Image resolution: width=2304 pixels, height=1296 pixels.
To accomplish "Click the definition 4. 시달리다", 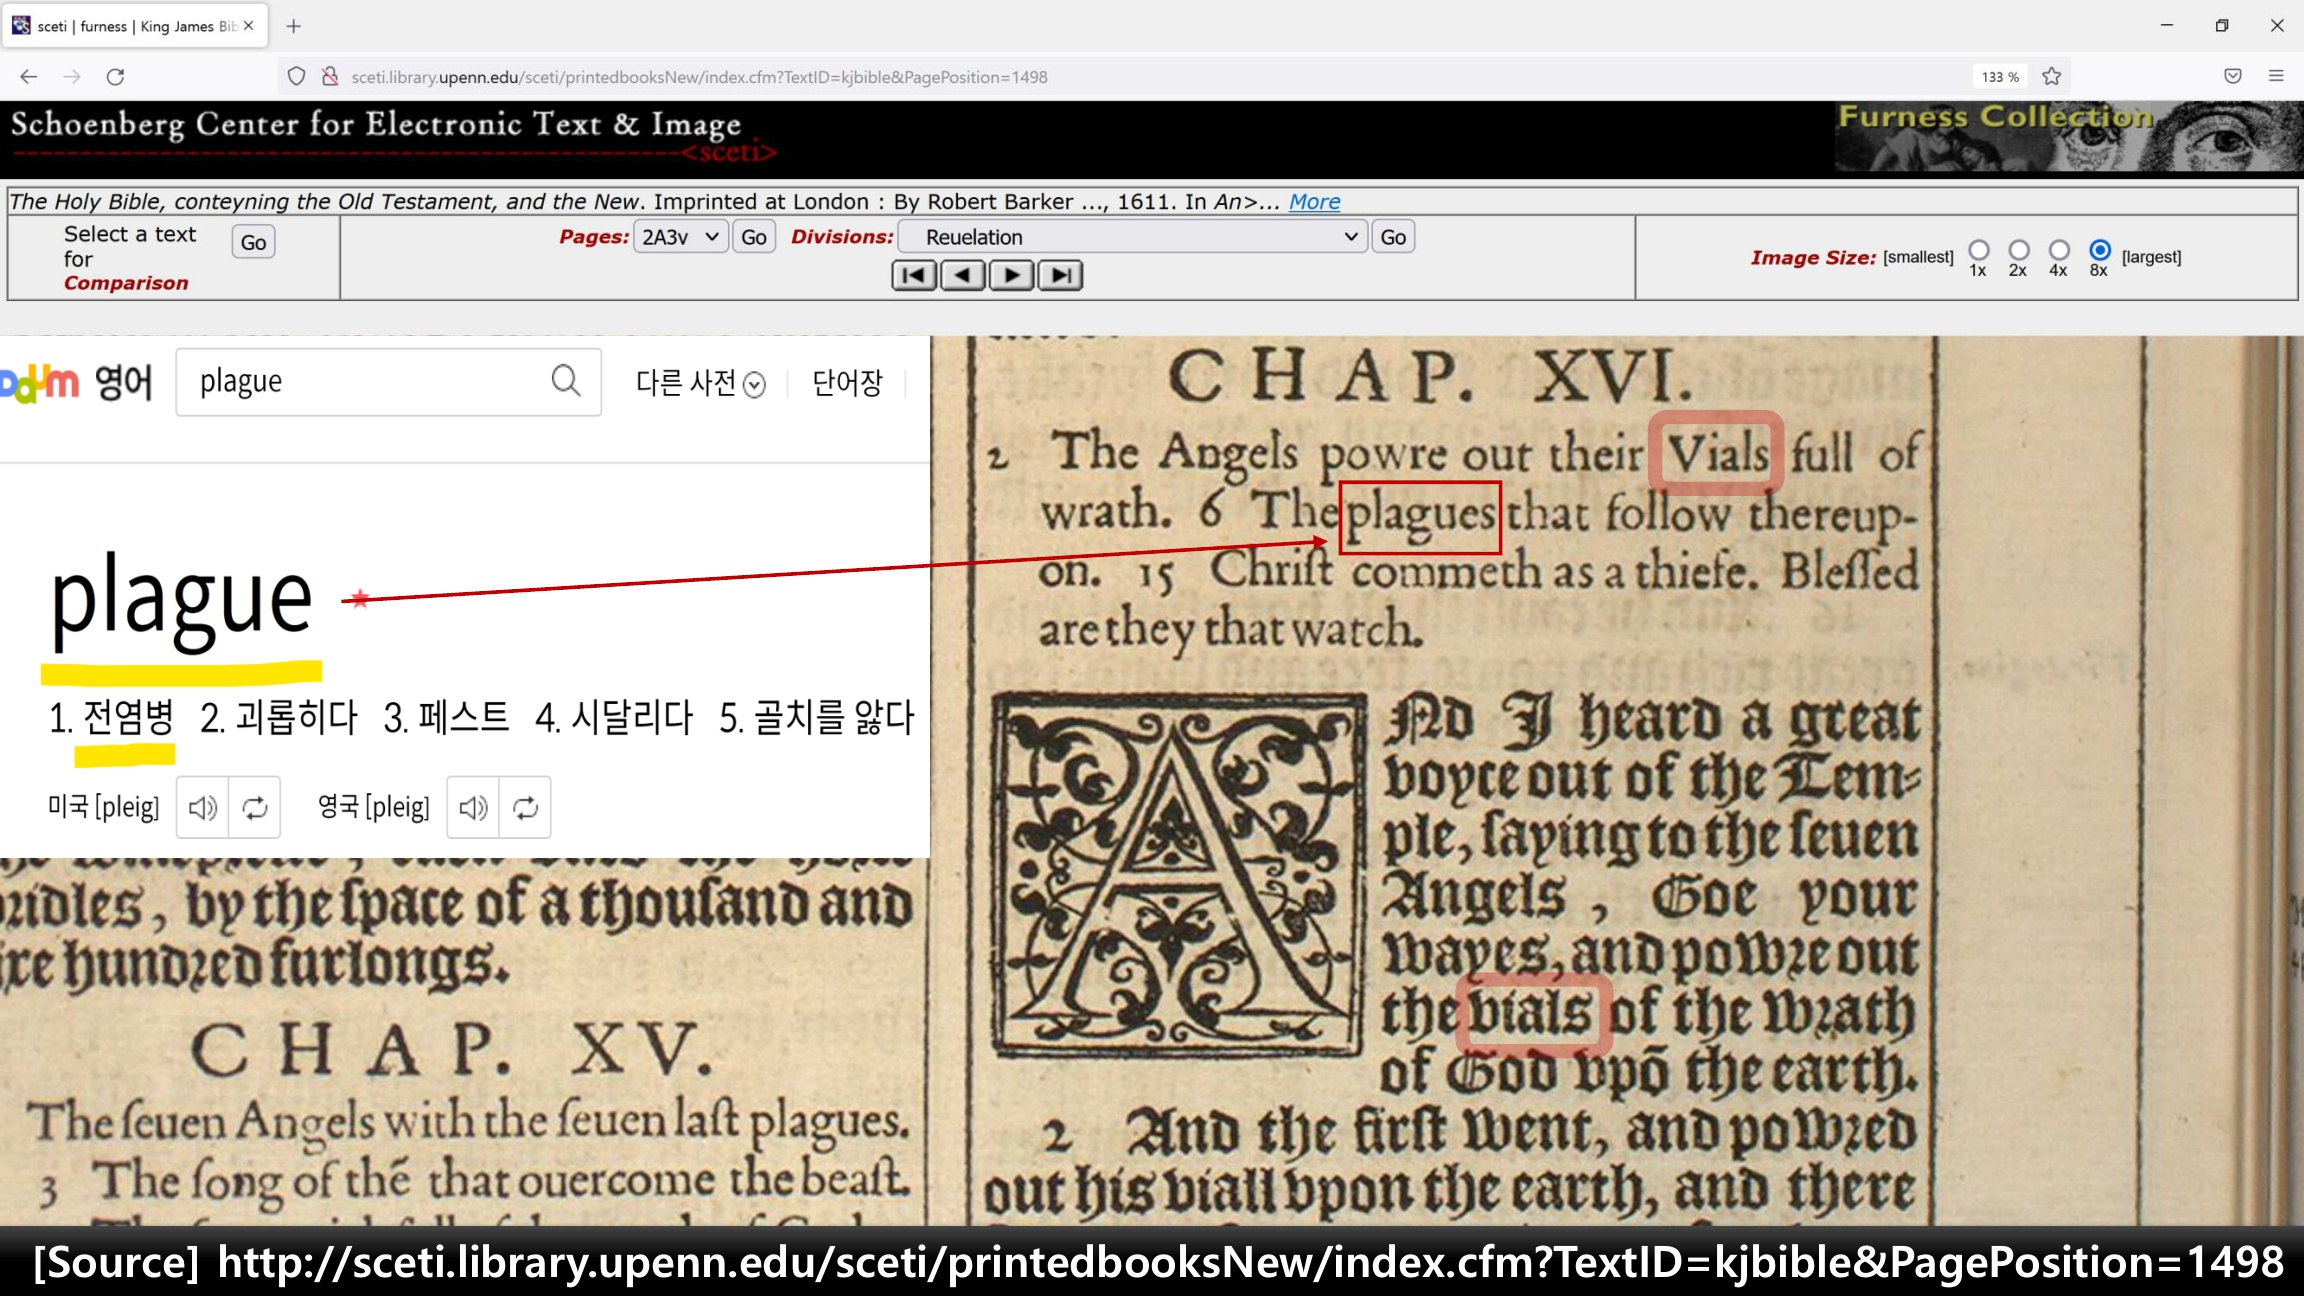I will (x=614, y=717).
